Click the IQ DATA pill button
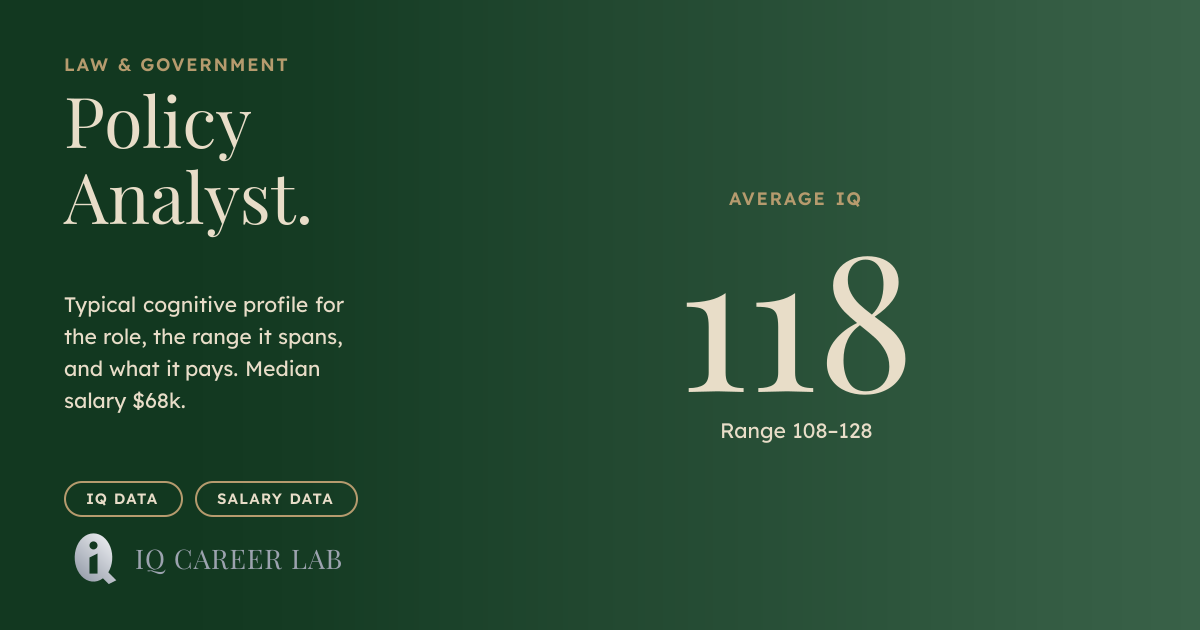1200x630 pixels. pos(123,499)
